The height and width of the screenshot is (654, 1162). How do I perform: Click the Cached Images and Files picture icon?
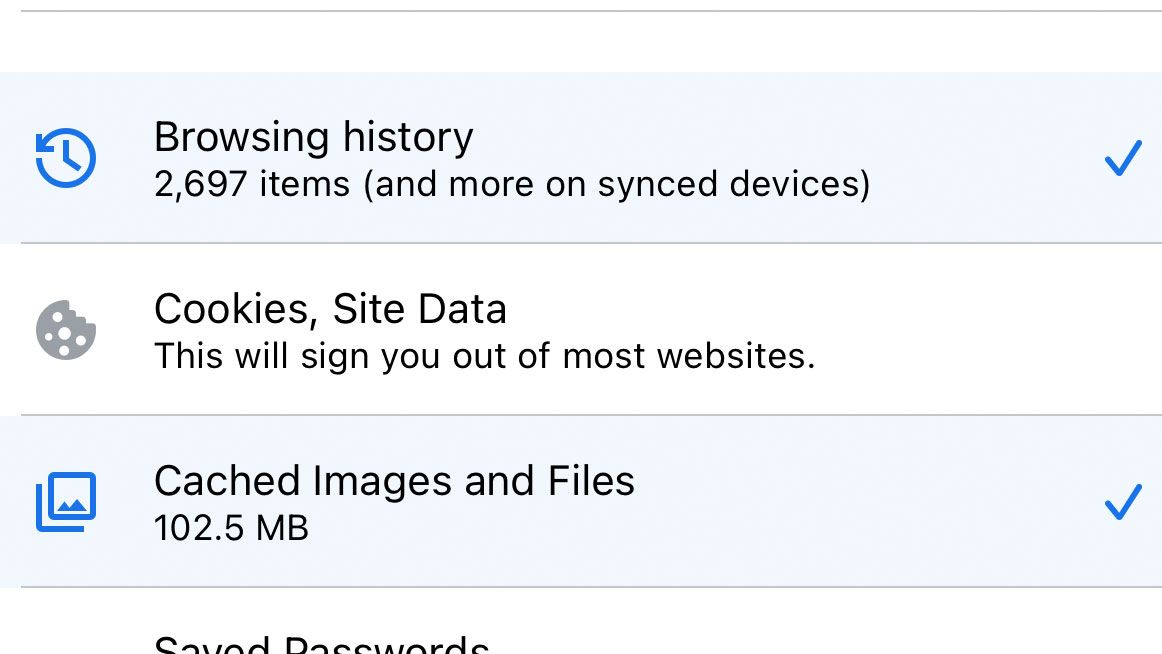(x=66, y=502)
